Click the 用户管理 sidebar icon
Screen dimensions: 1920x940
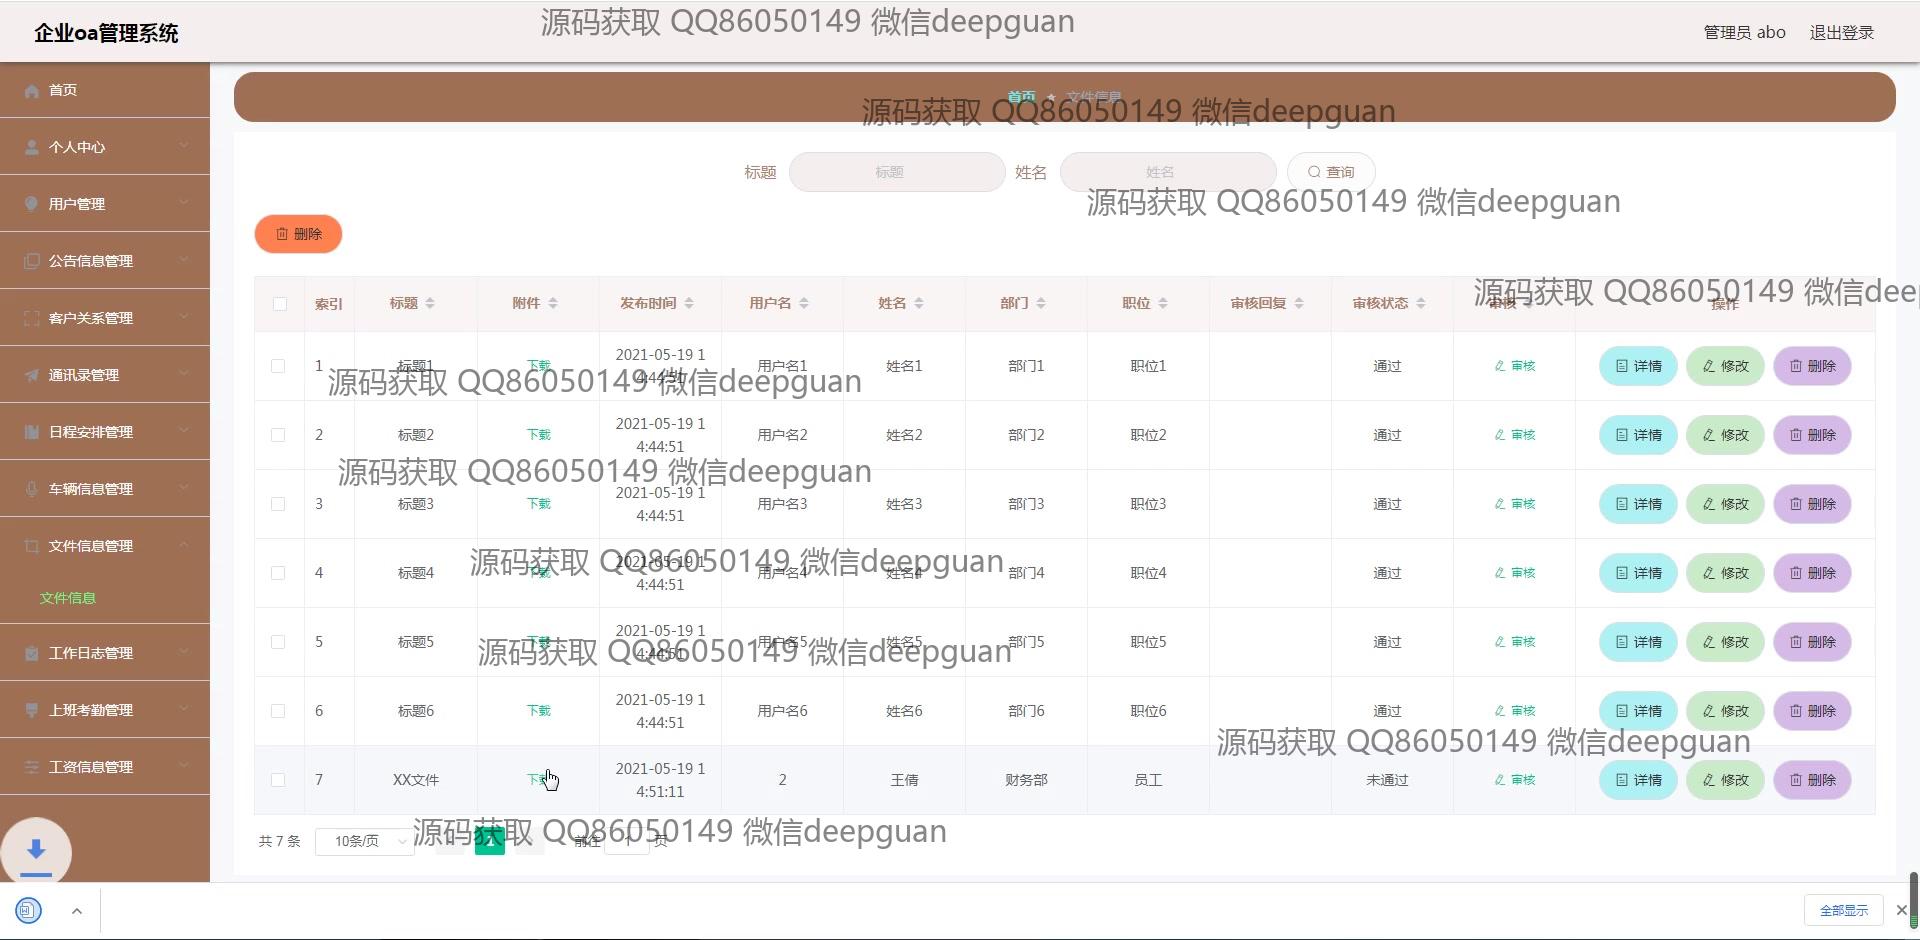pos(32,204)
